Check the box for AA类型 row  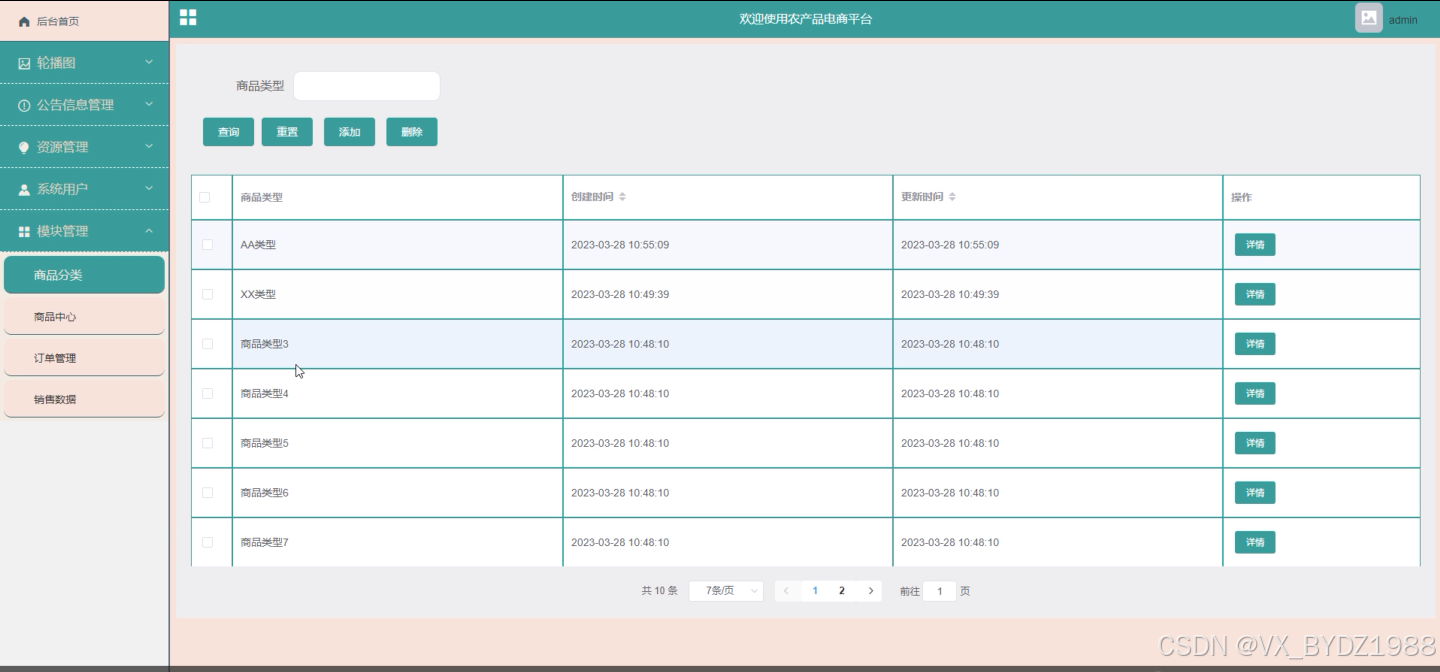208,244
